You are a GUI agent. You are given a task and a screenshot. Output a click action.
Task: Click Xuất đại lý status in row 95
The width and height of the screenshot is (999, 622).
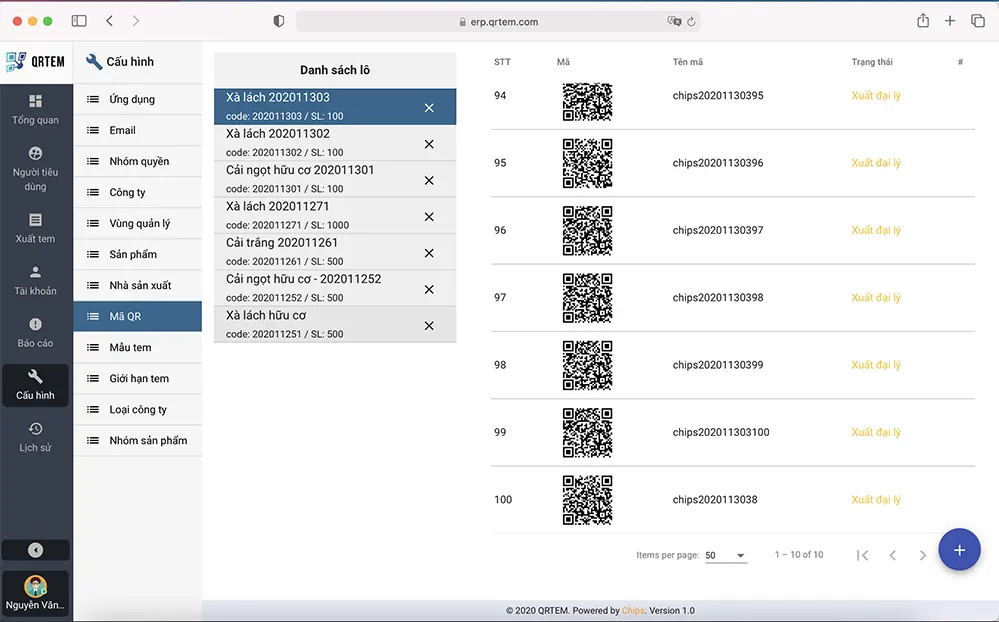(x=876, y=163)
